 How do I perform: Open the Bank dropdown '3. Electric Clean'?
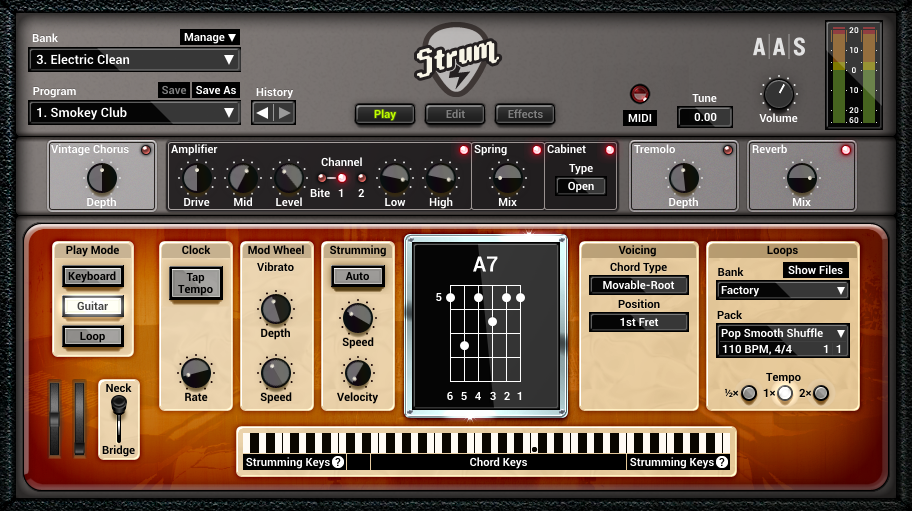134,60
